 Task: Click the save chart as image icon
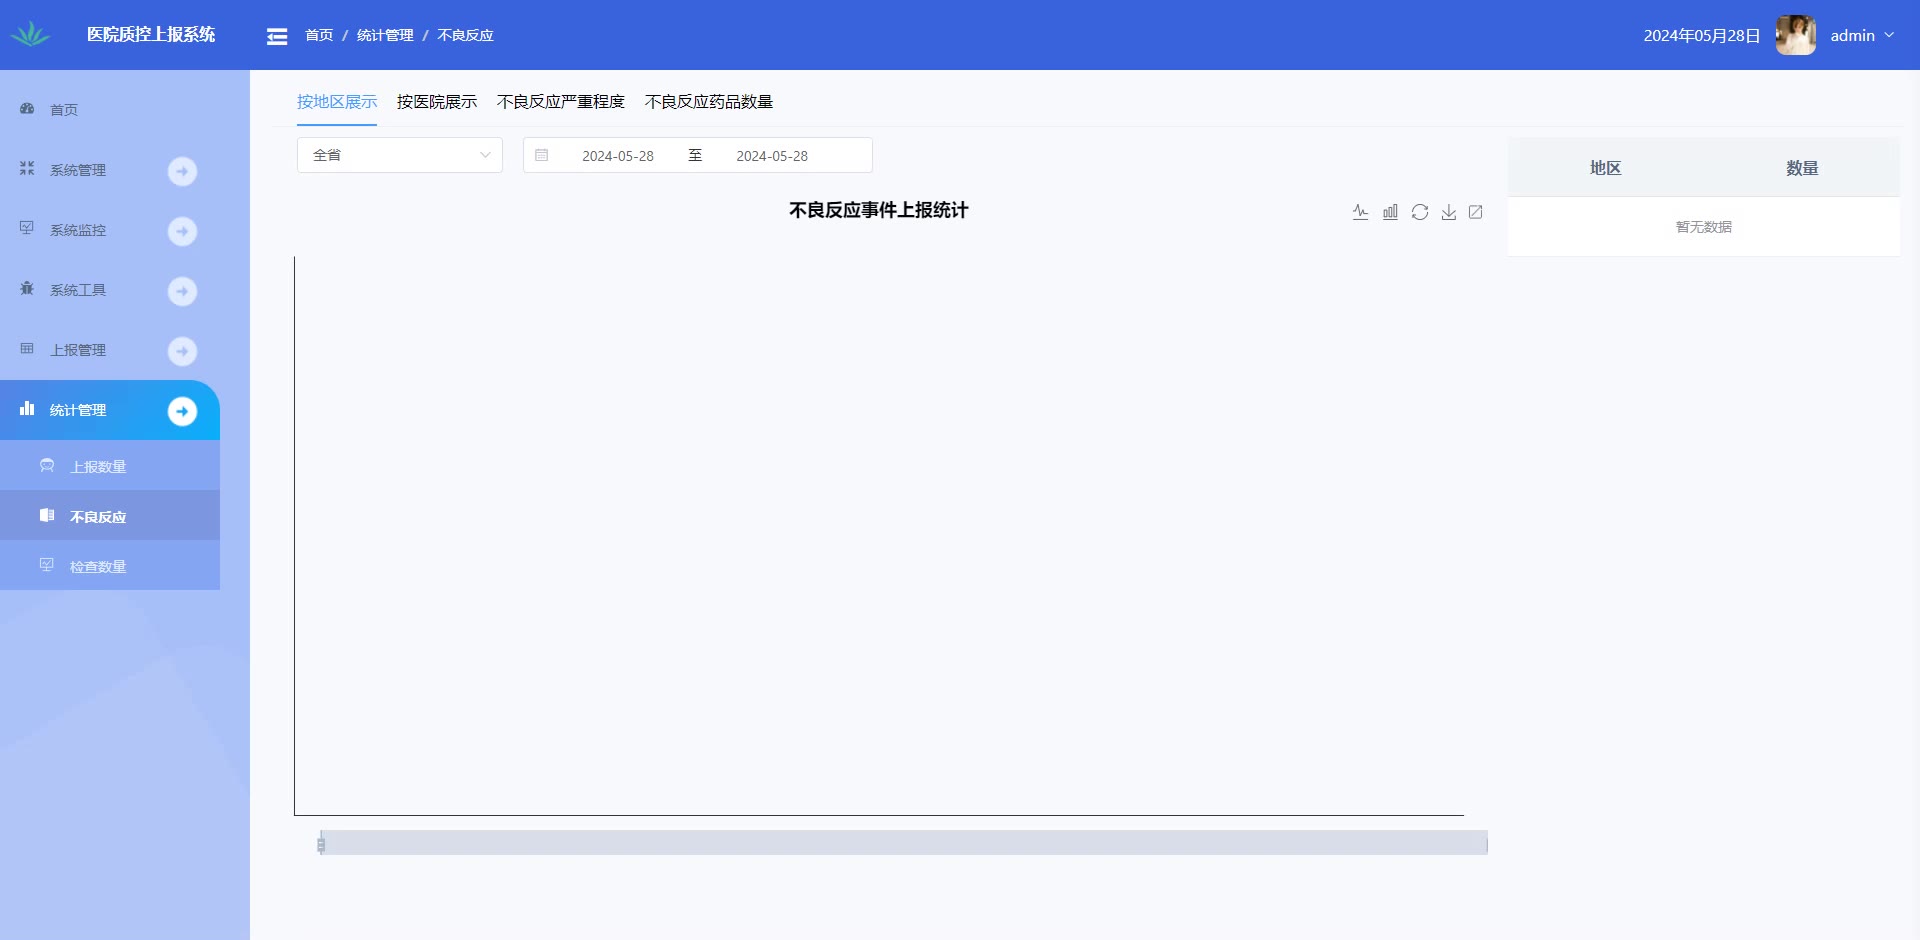(x=1448, y=212)
